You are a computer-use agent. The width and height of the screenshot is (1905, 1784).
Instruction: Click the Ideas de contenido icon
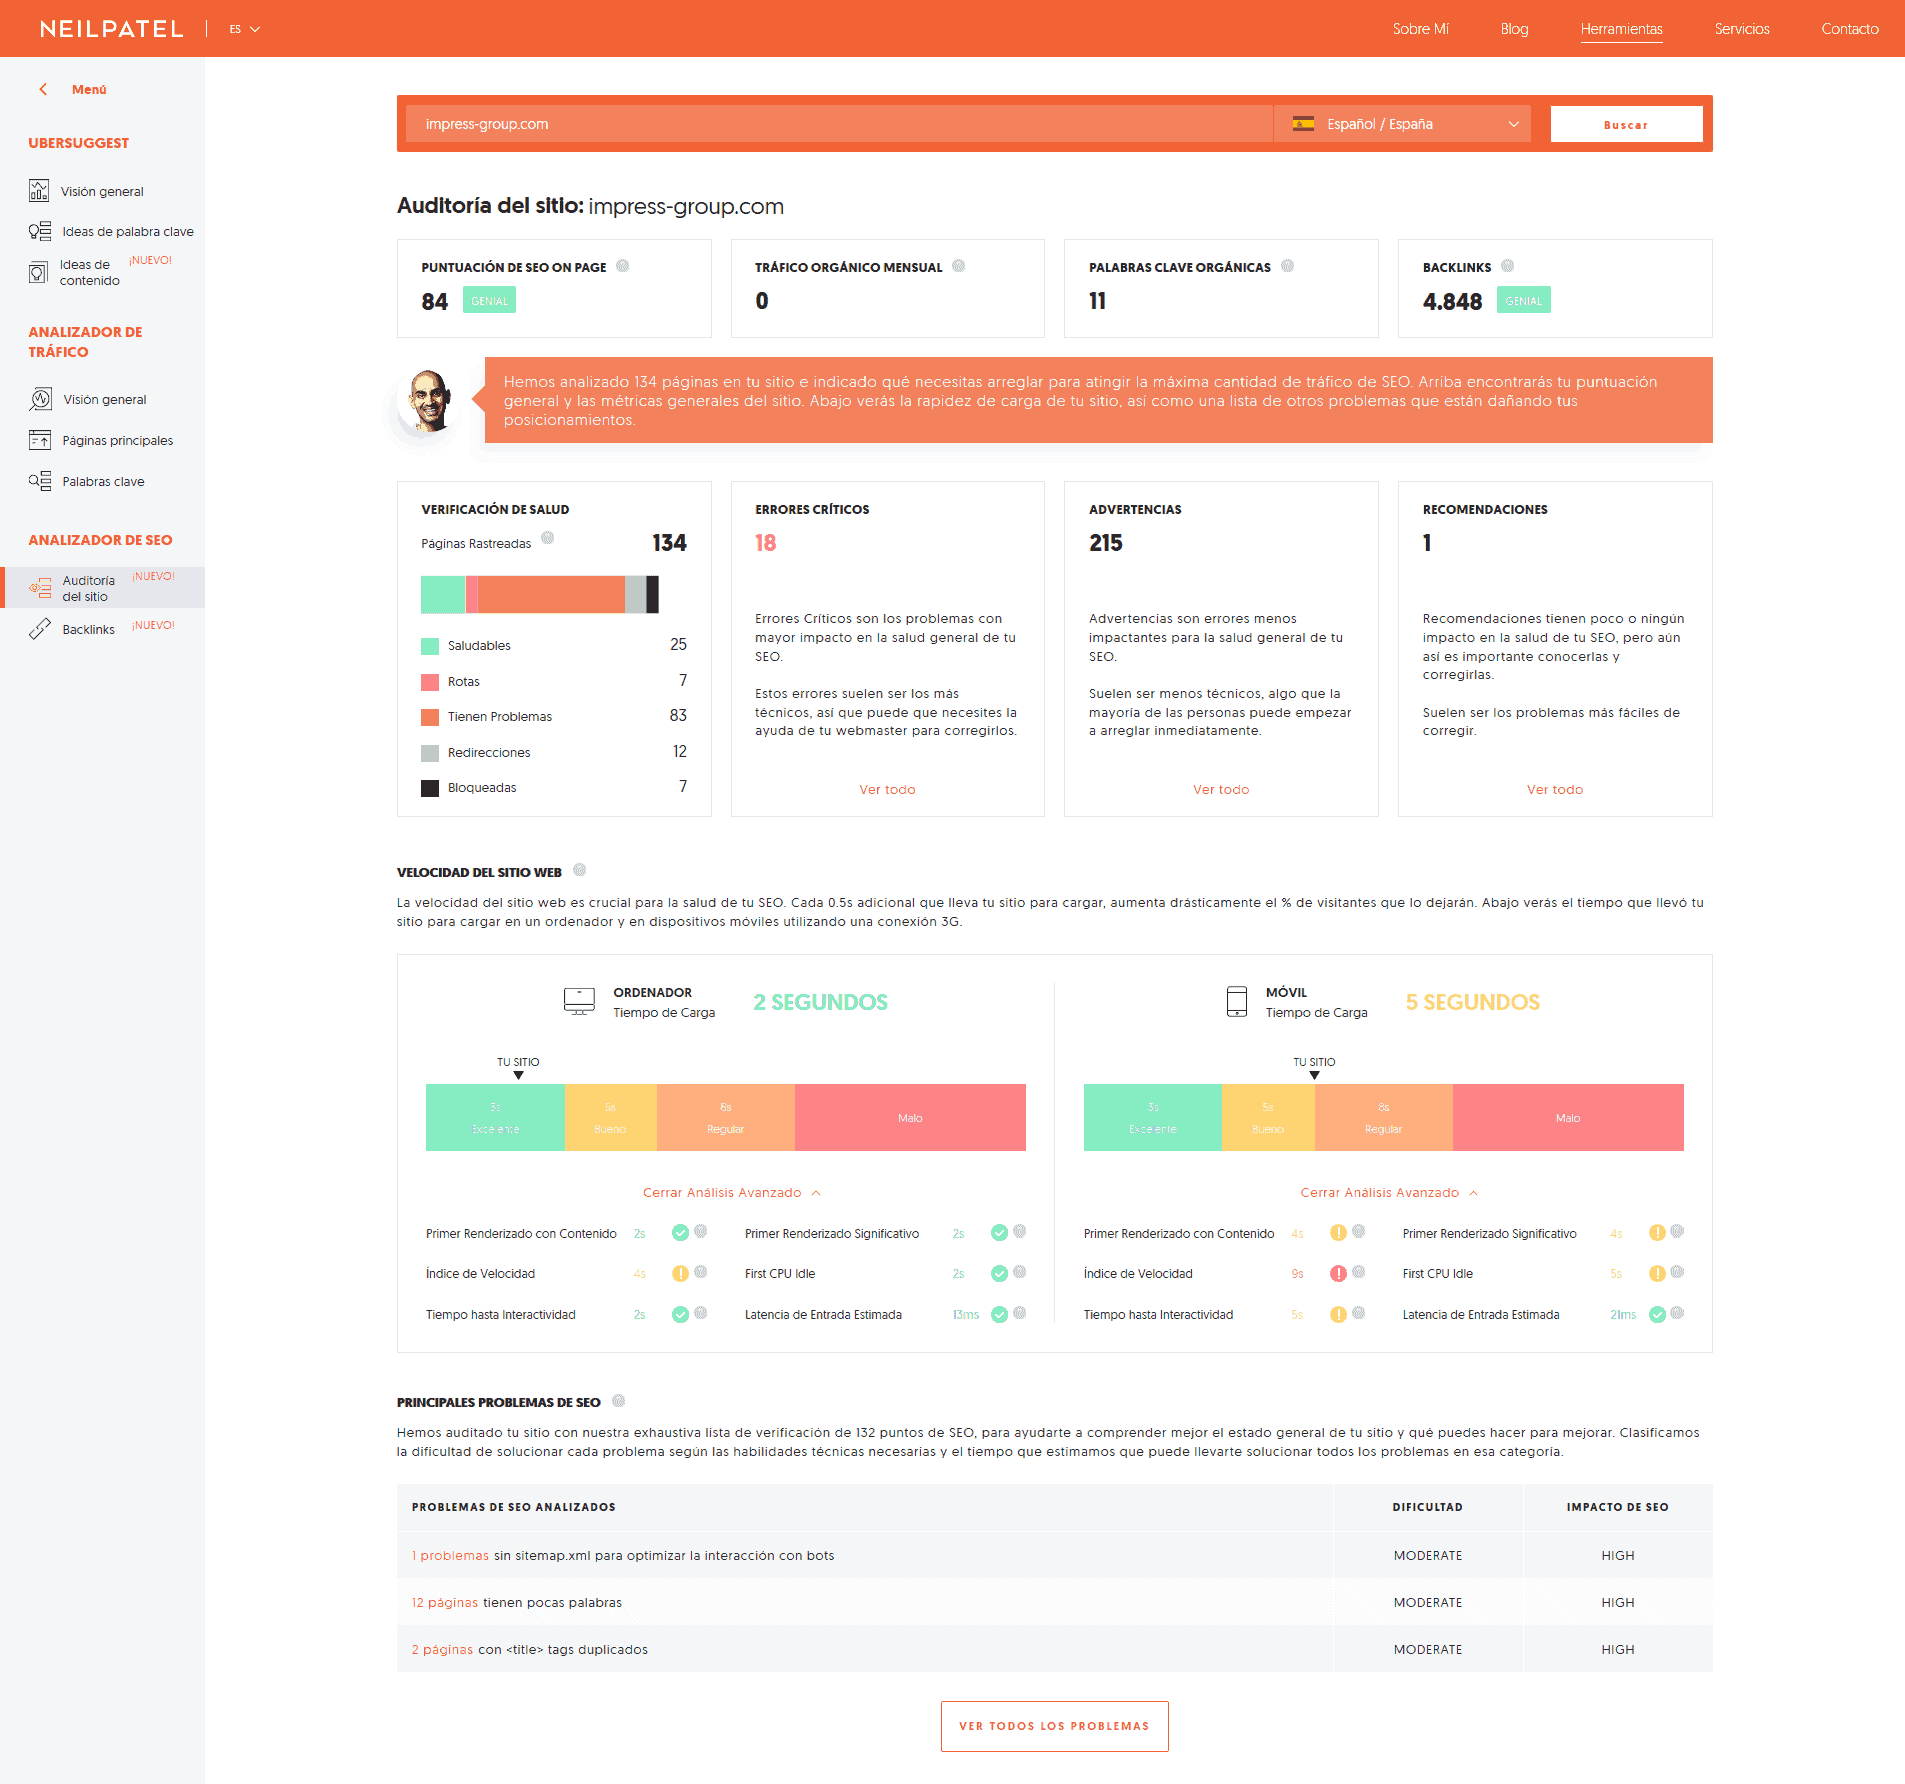tap(38, 272)
